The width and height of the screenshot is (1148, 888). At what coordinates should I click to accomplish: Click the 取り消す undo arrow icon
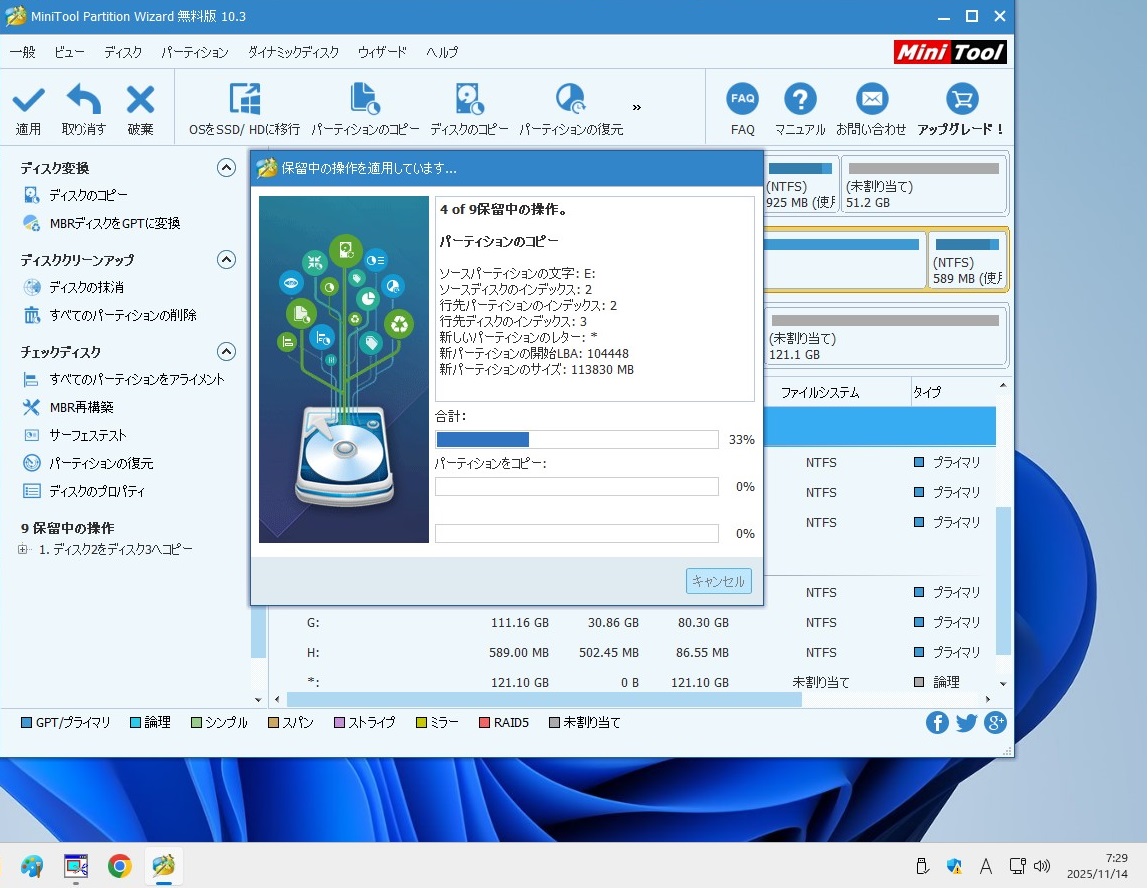coord(83,100)
